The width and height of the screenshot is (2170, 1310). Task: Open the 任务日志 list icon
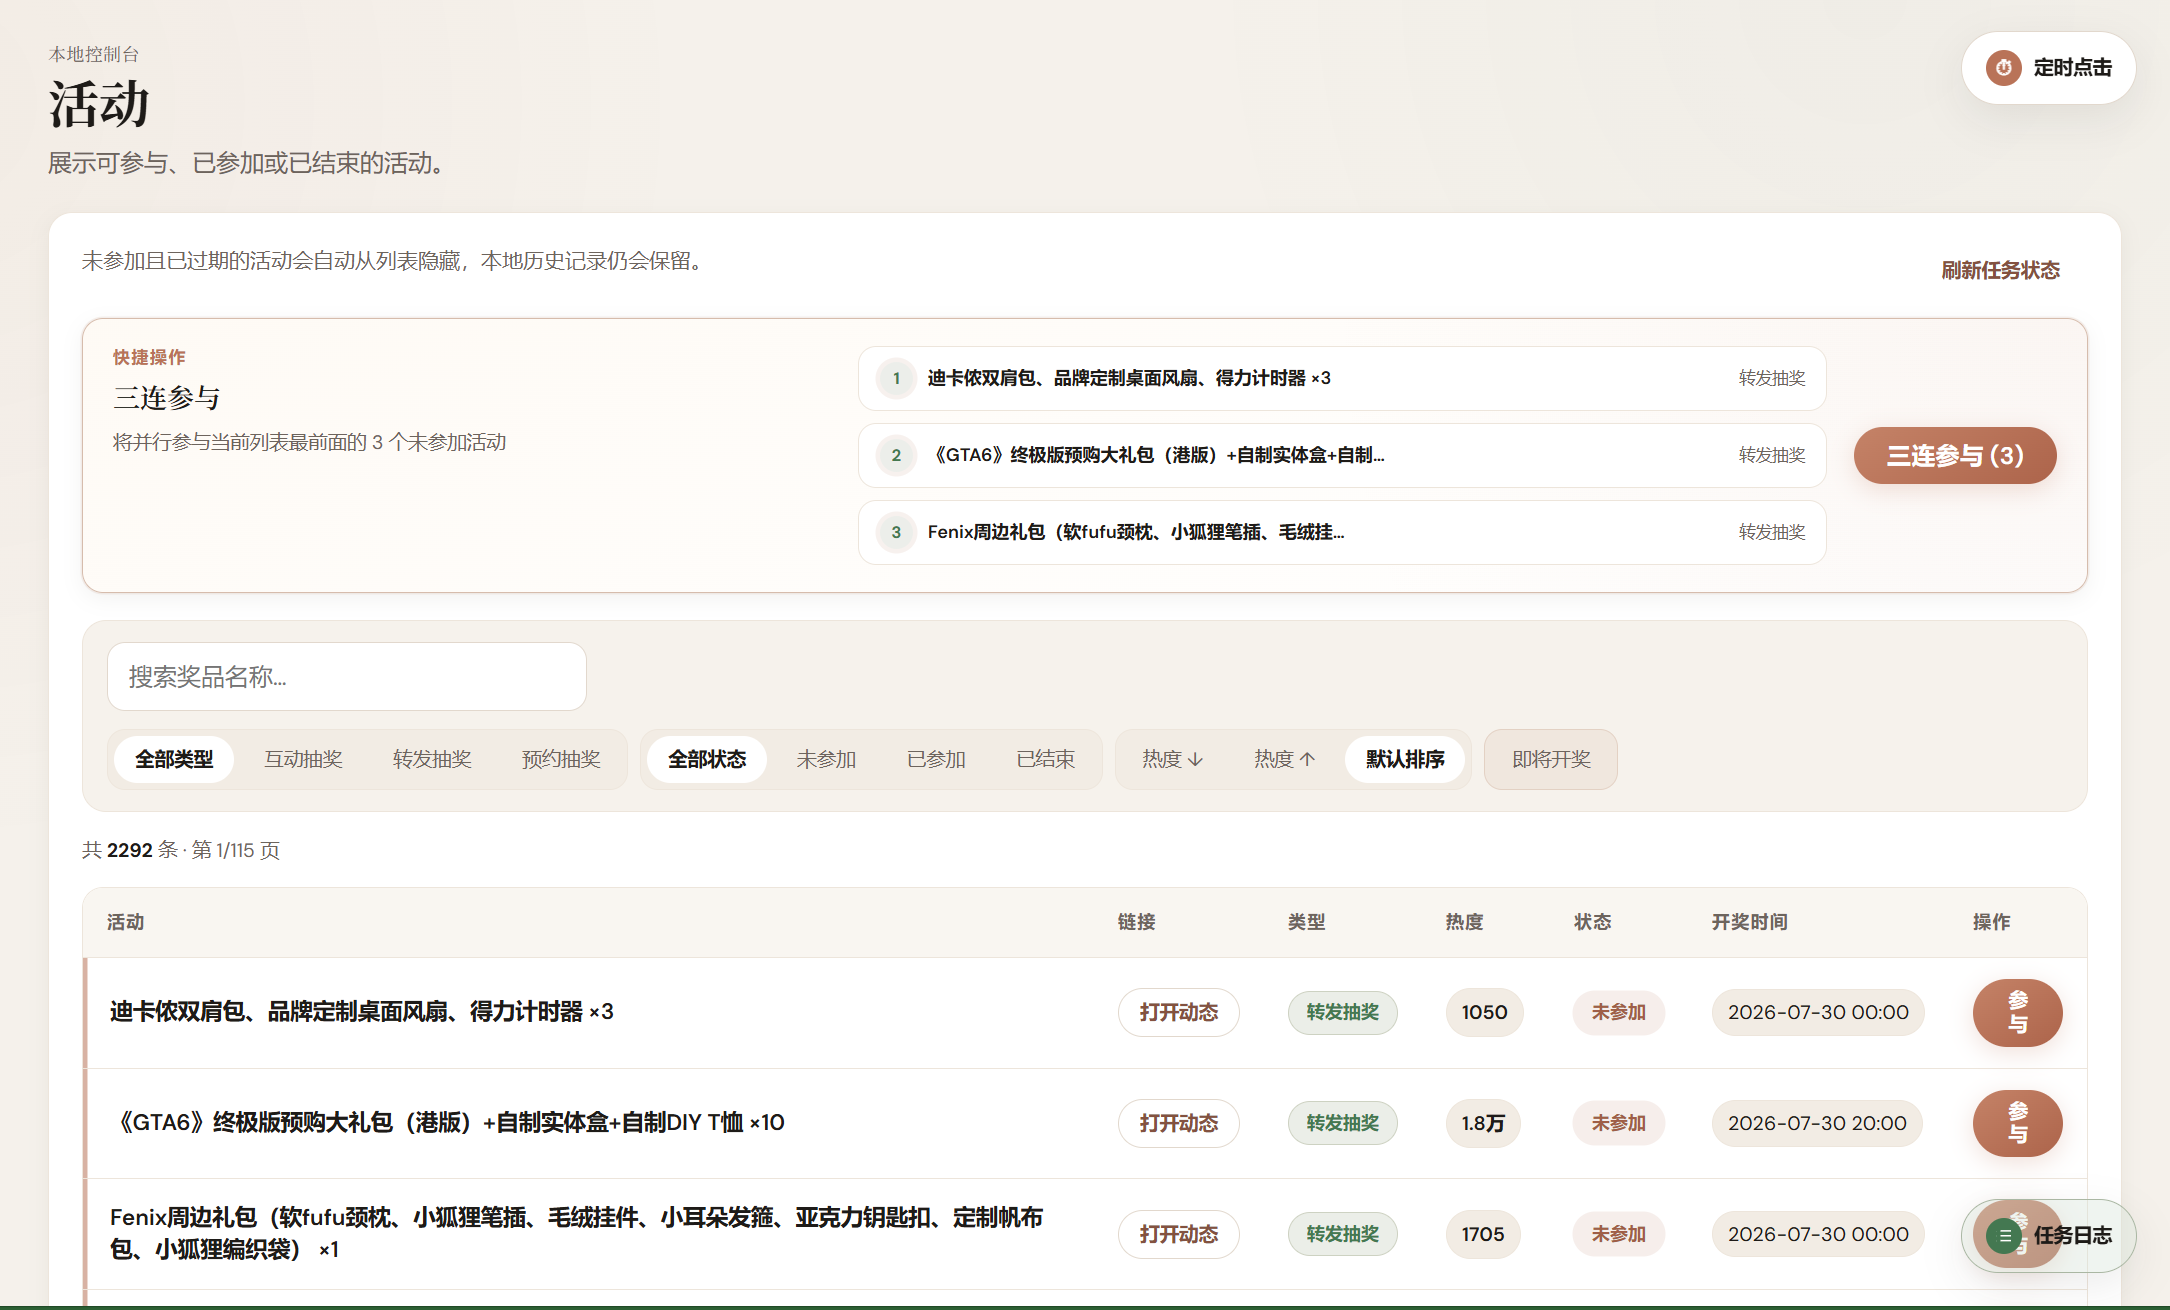pyautogui.click(x=2004, y=1236)
